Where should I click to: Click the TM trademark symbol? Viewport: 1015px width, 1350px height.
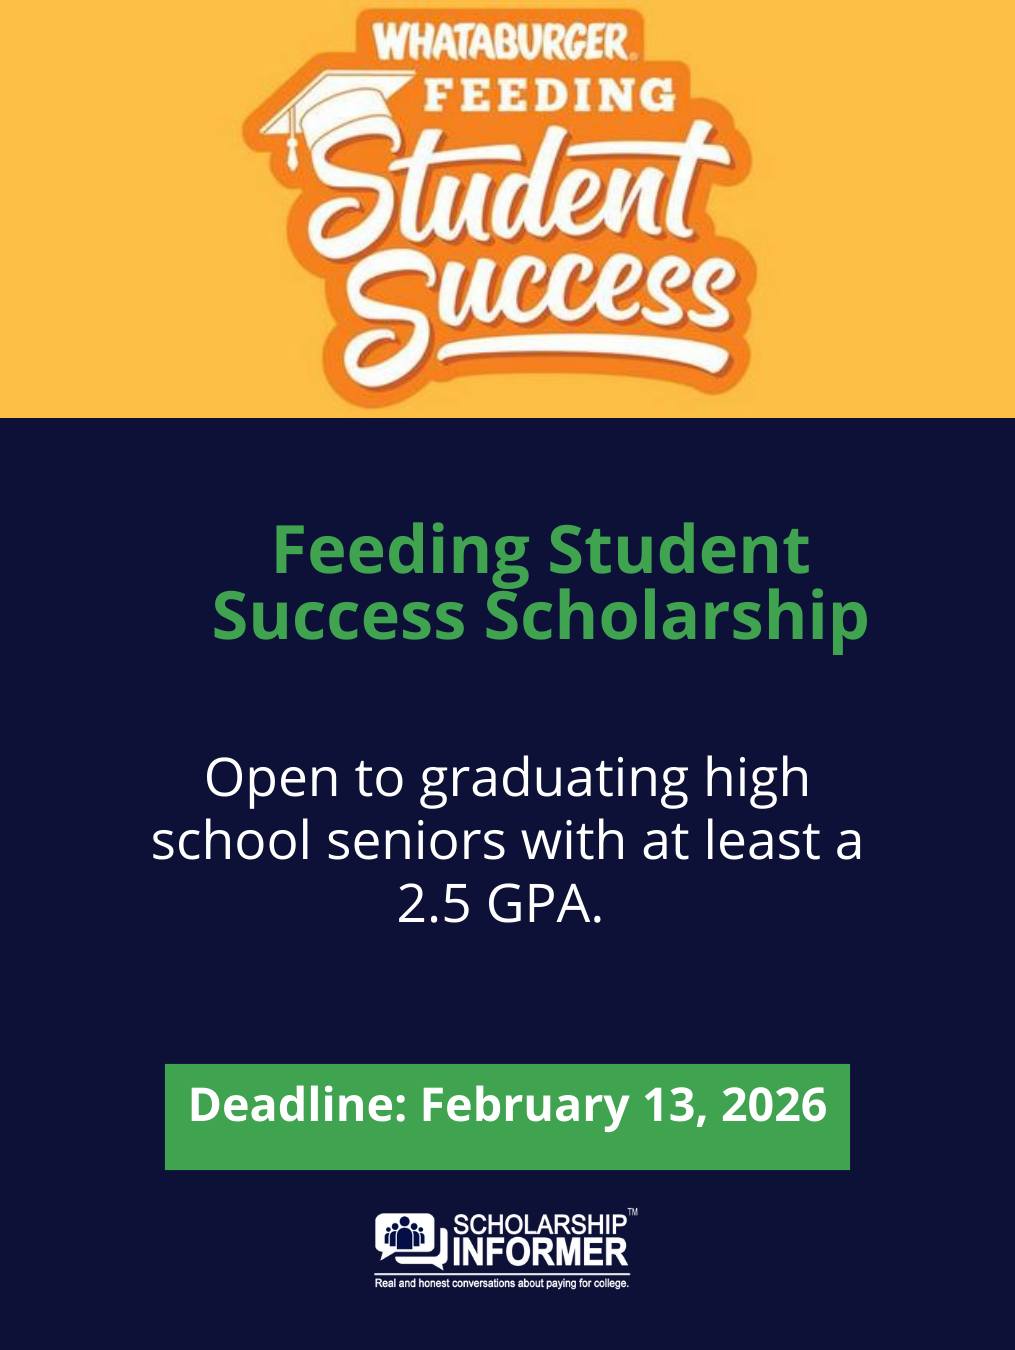[x=632, y=1213]
